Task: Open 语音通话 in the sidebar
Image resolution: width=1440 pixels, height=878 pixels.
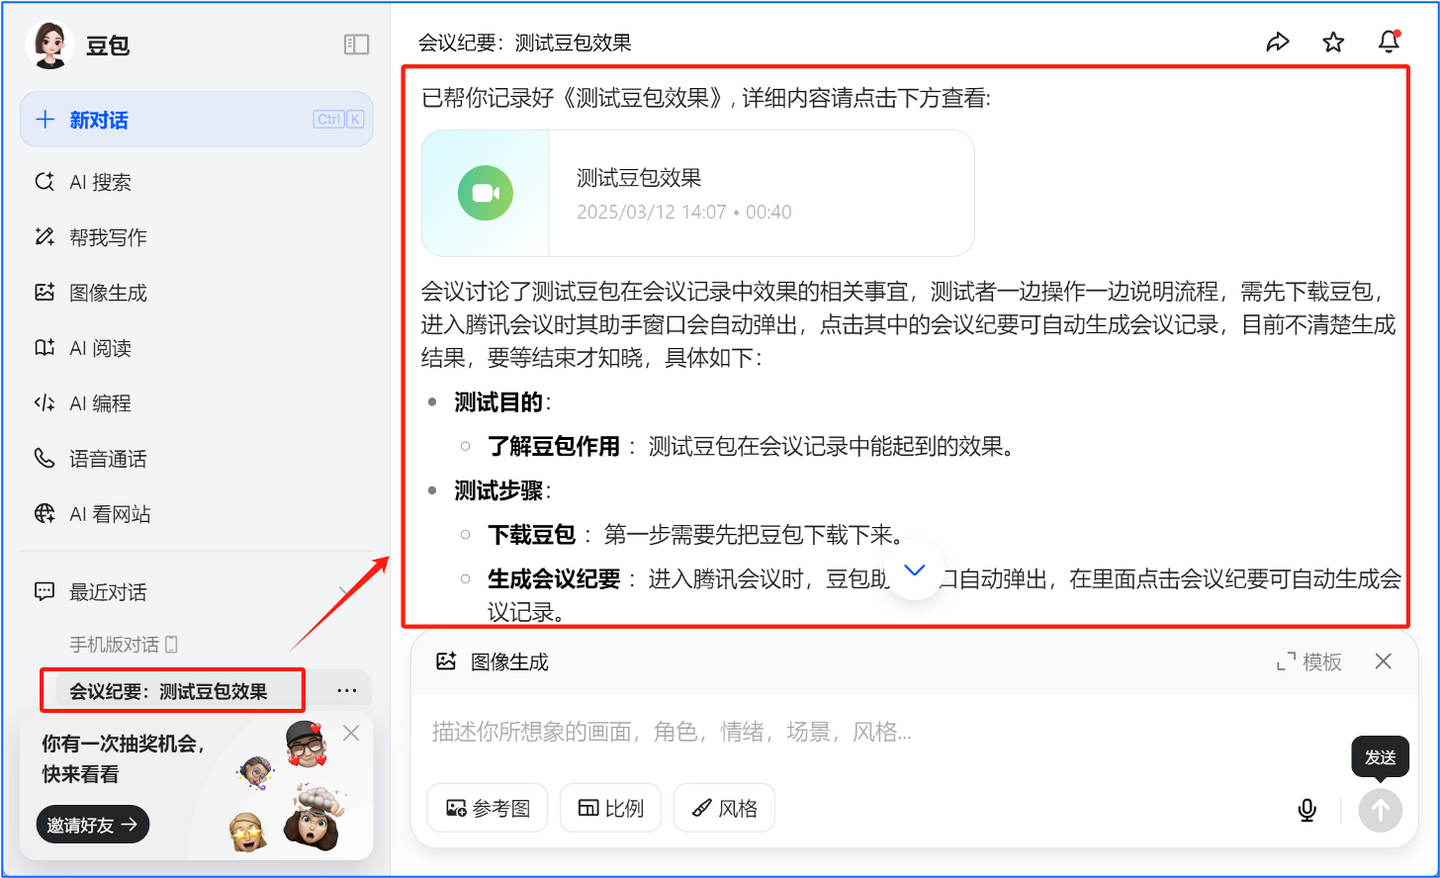Action: coord(196,458)
